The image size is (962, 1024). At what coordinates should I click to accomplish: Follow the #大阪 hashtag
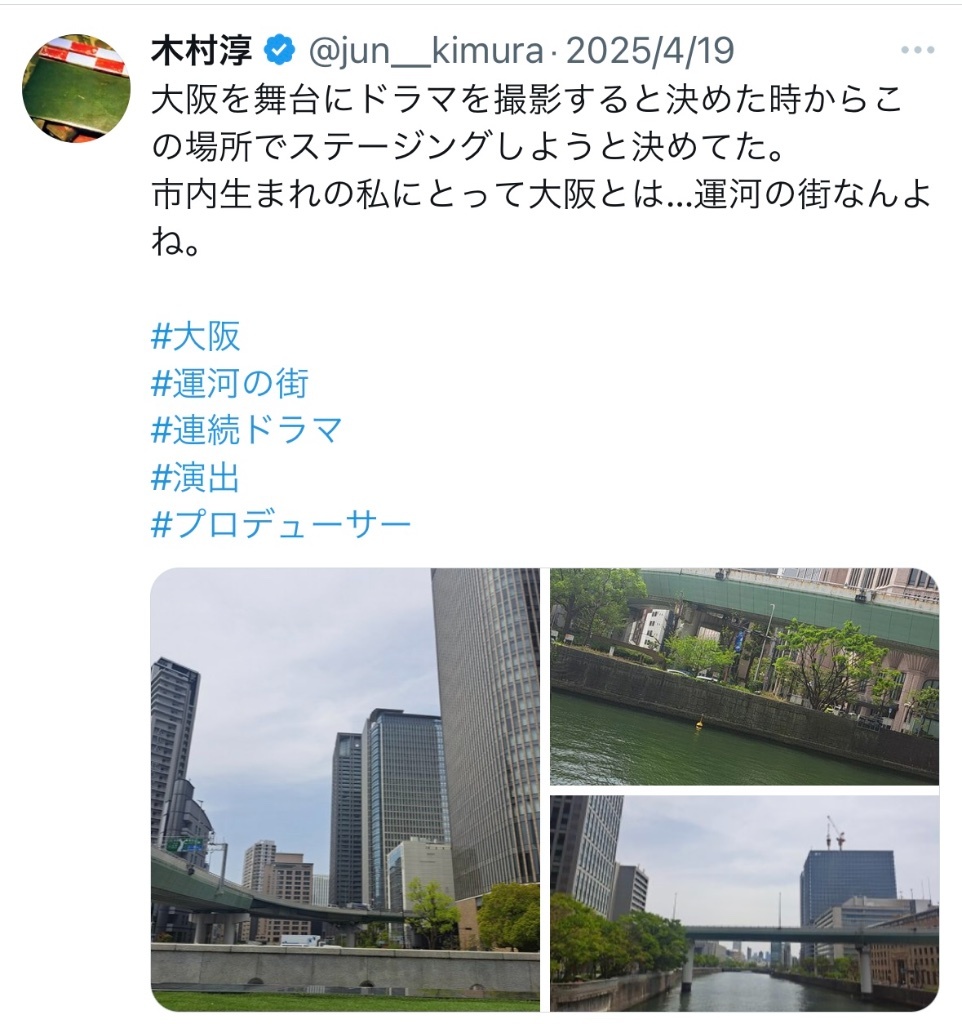pyautogui.click(x=195, y=336)
